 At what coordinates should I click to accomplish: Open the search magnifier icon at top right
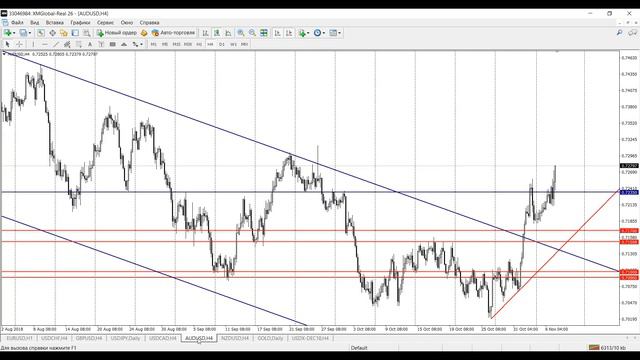[x=620, y=33]
